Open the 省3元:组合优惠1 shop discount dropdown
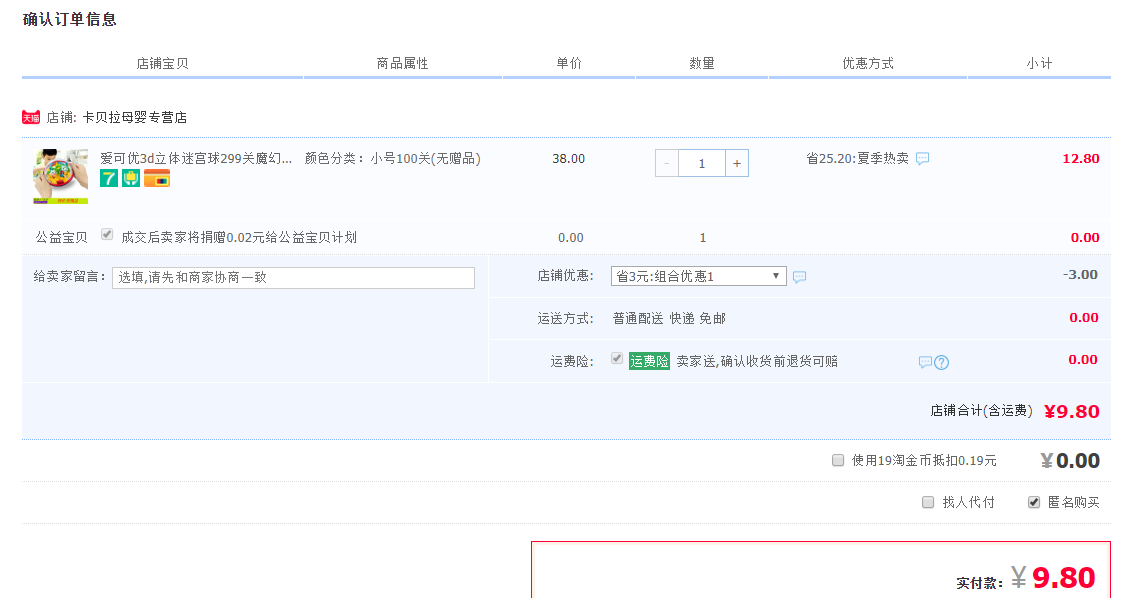This screenshot has height=598, width=1126. tap(699, 276)
